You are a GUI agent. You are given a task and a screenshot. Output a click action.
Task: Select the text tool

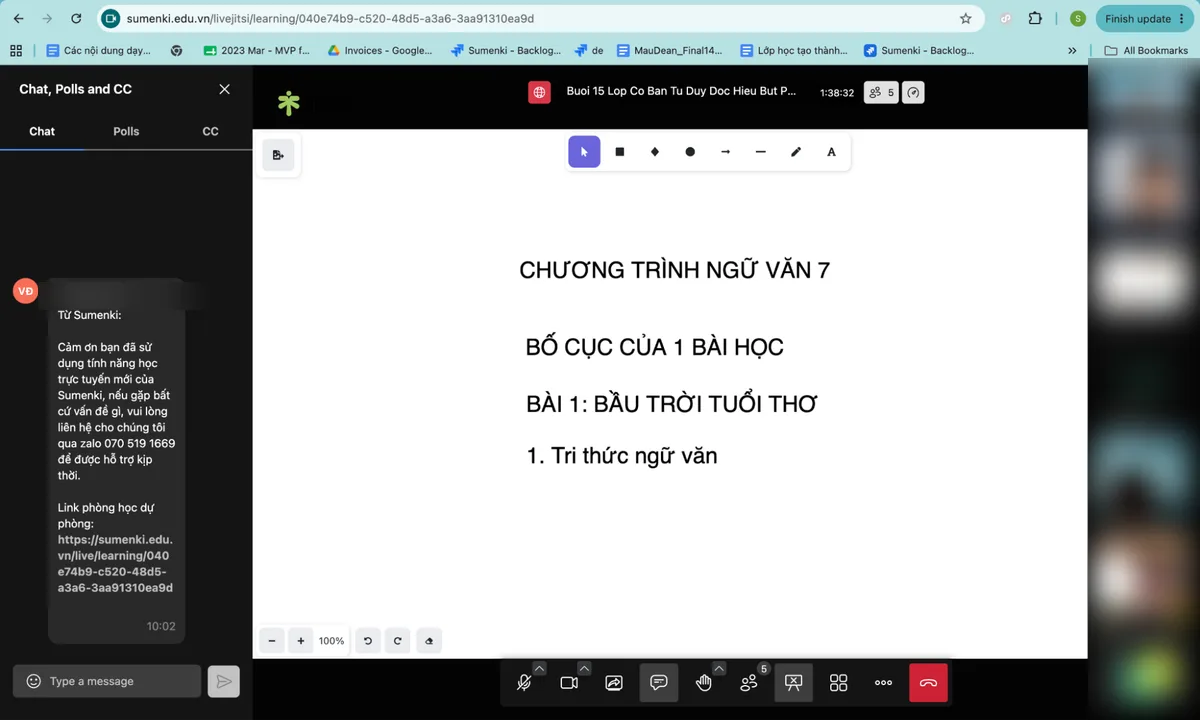point(831,152)
